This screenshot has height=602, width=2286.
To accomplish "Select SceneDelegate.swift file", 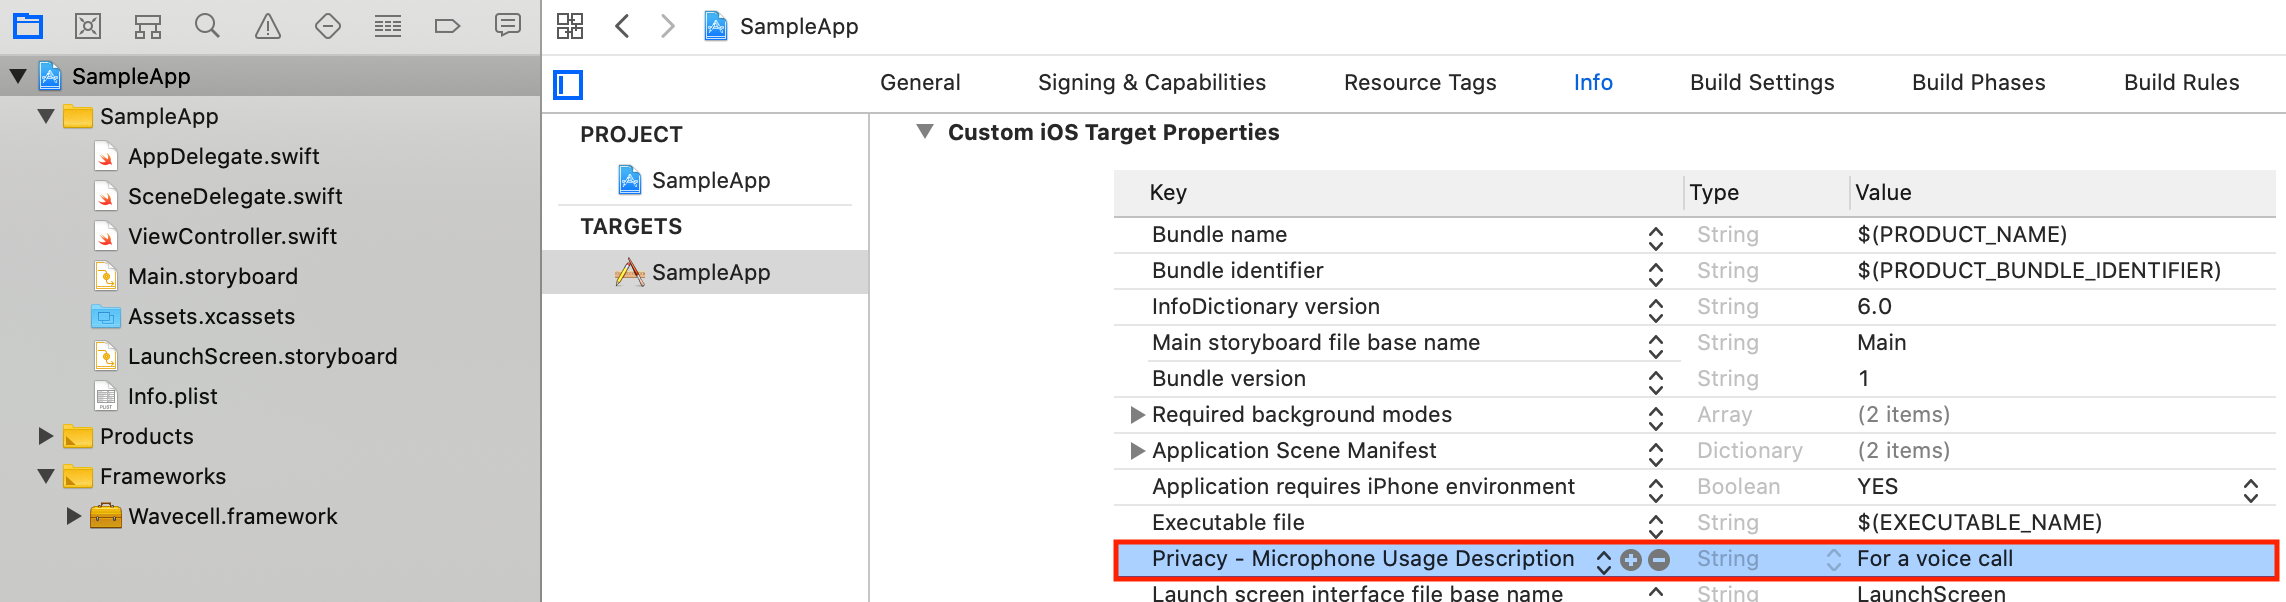I will [235, 196].
